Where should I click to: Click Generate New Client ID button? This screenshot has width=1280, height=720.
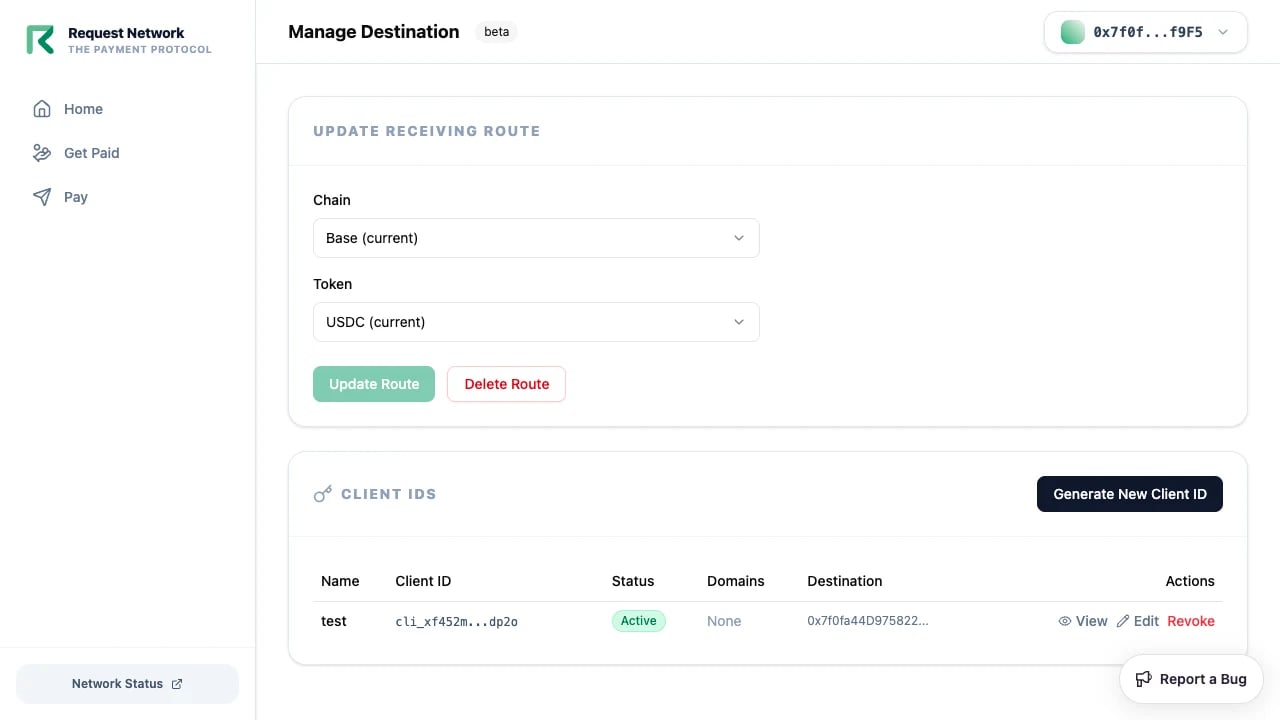coord(1130,494)
